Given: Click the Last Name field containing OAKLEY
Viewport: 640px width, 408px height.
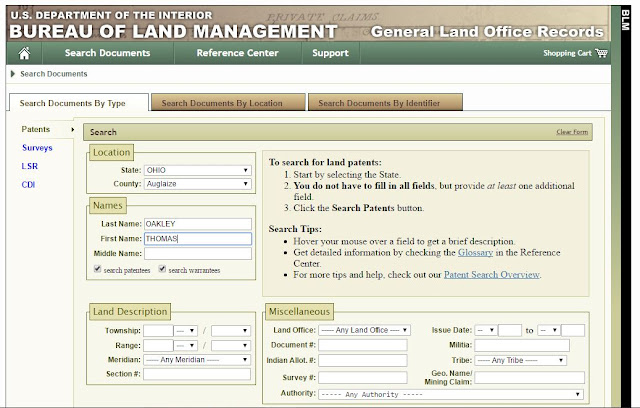Looking at the screenshot, I should pyautogui.click(x=198, y=224).
